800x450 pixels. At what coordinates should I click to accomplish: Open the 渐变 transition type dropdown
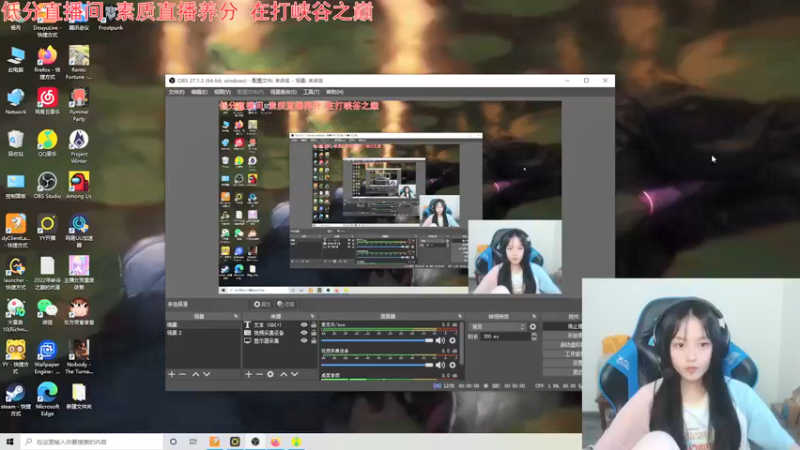497,327
